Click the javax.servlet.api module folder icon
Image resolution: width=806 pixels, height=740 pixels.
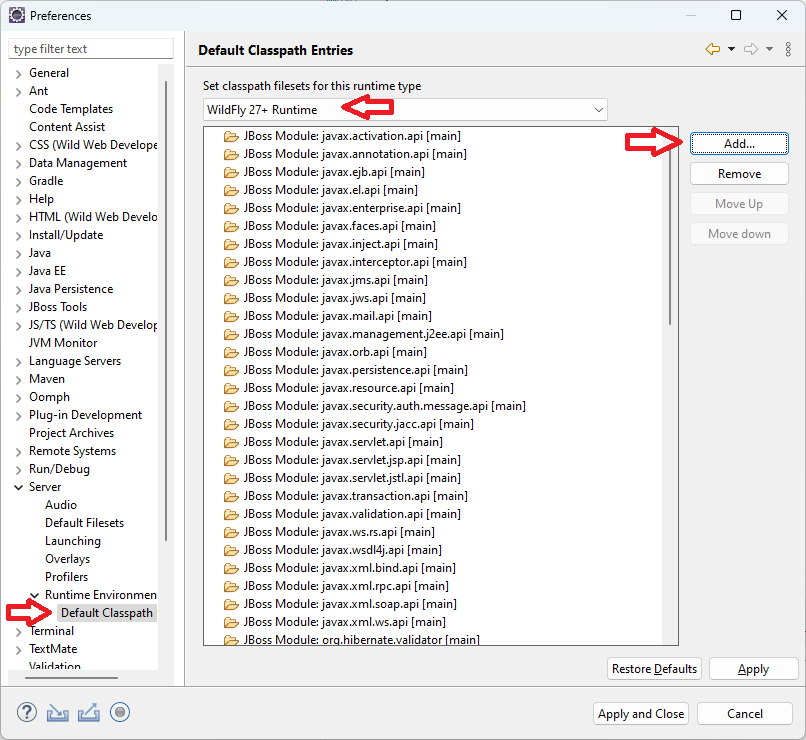point(231,442)
